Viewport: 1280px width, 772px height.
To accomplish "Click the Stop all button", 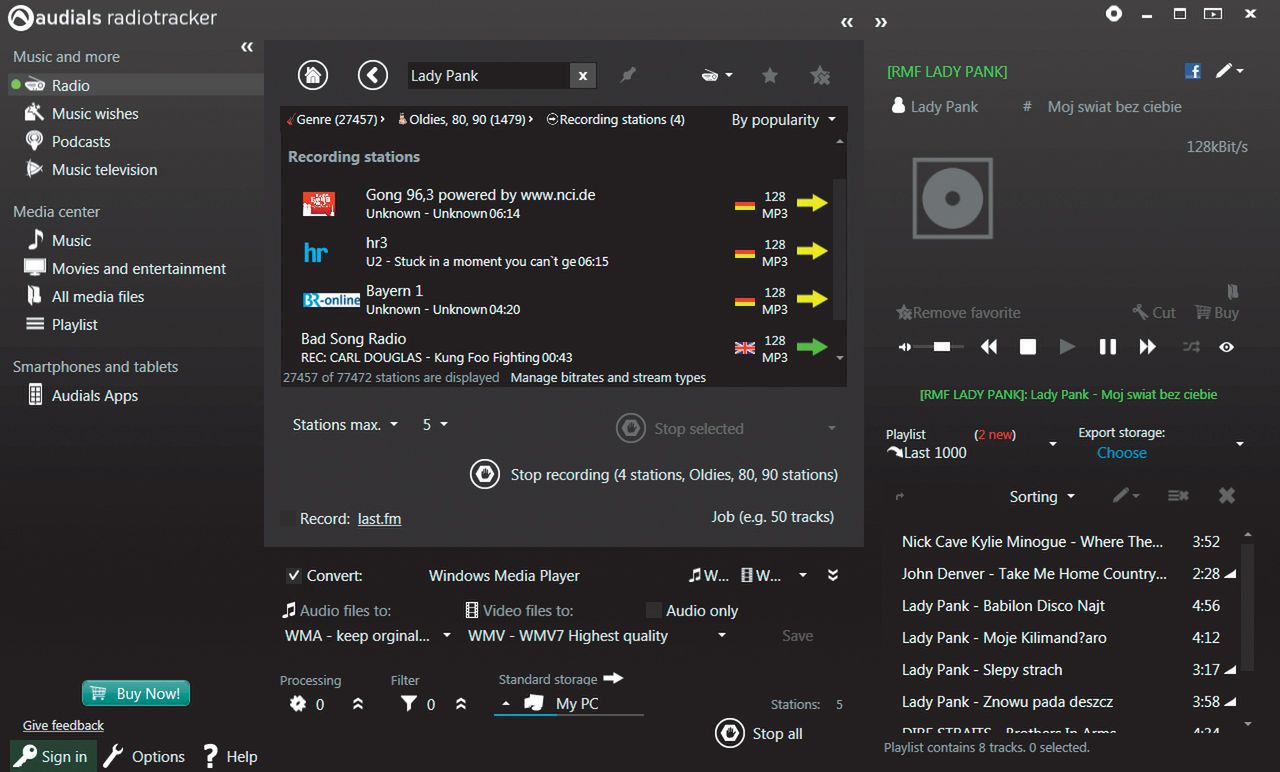I will 759,733.
